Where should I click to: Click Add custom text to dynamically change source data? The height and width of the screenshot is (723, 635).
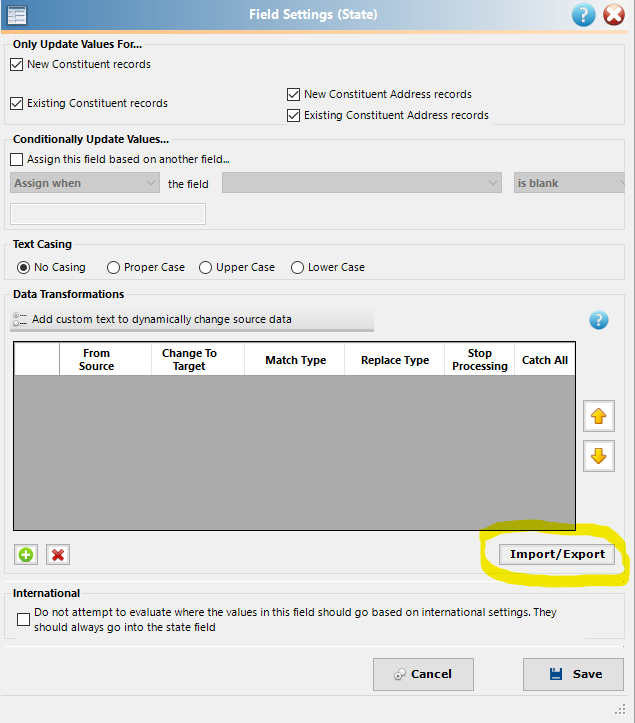(192, 320)
